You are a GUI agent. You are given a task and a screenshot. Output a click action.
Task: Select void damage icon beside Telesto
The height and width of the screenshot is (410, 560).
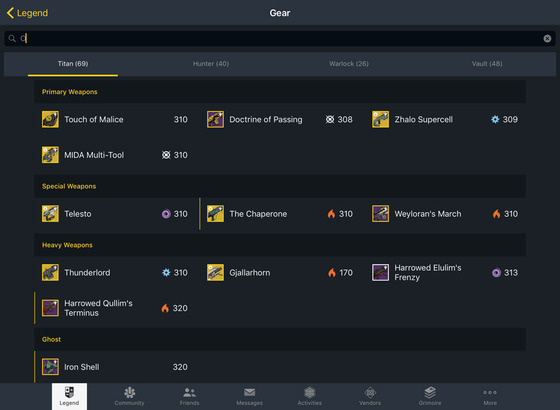coord(166,214)
